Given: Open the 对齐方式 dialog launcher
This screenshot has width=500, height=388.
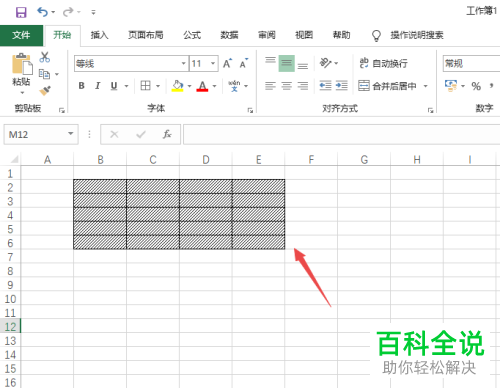Looking at the screenshot, I should (x=431, y=110).
